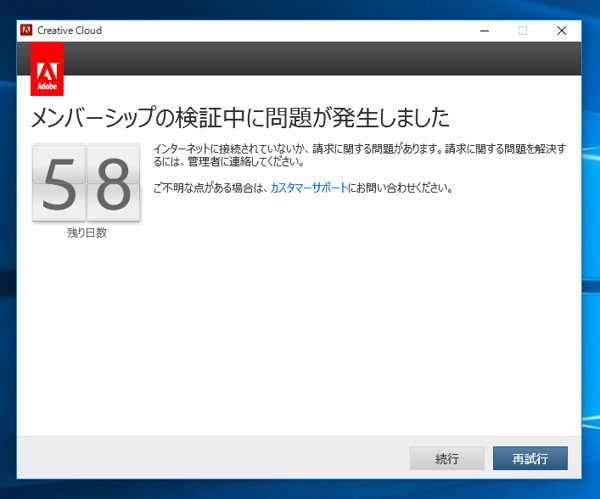Screen dimensions: 600x499
Task: Close the Creative Cloud window
Action: point(561,31)
